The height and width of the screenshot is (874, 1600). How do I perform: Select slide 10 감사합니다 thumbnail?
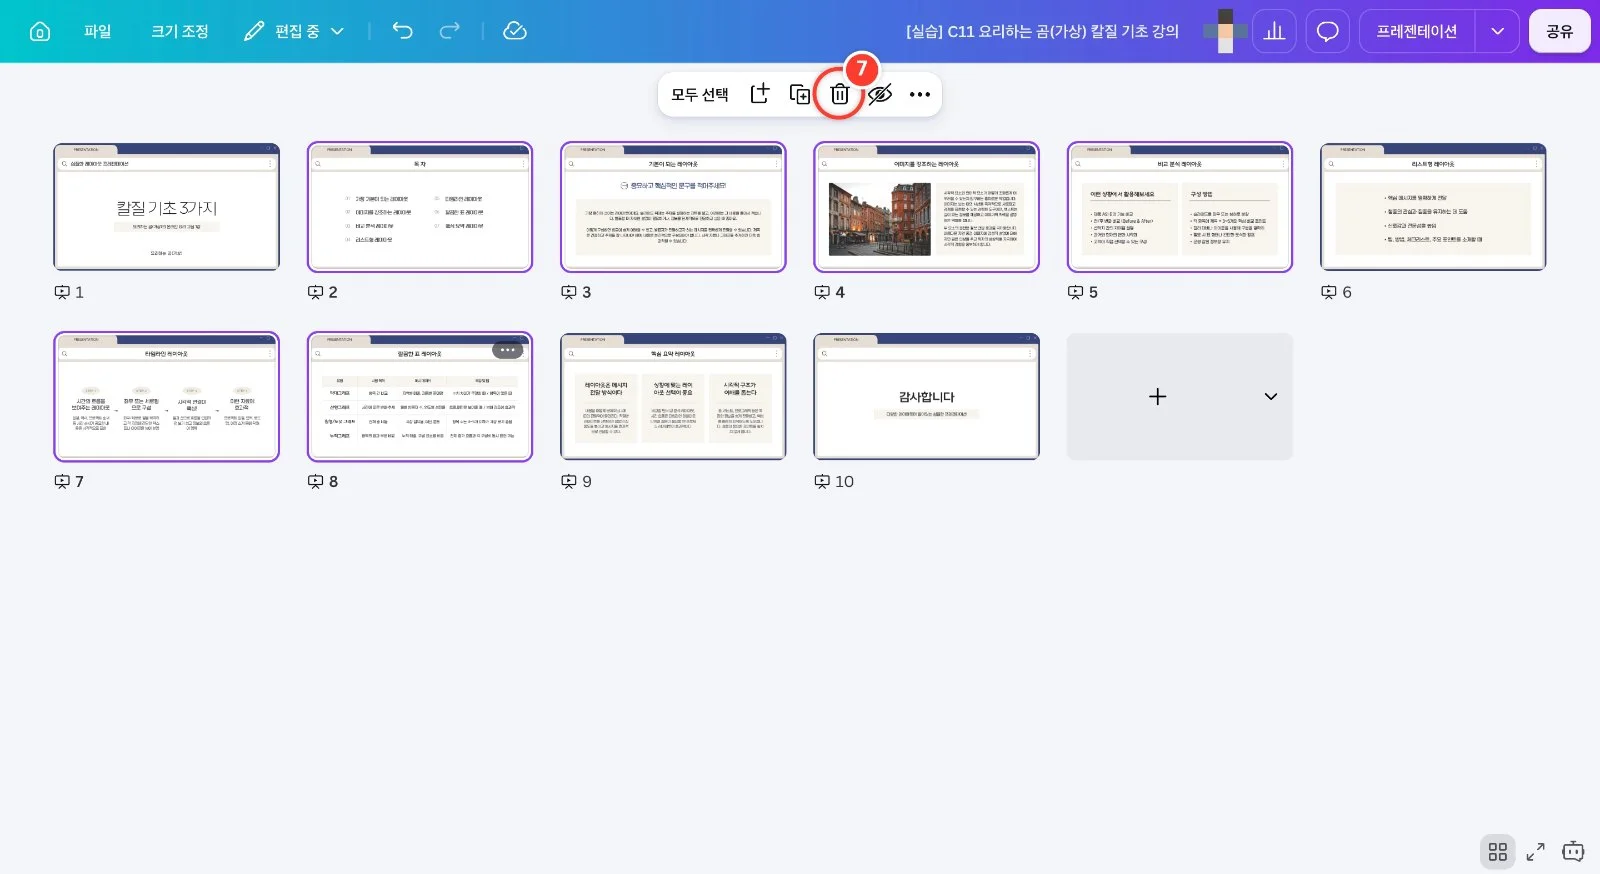[x=927, y=396]
